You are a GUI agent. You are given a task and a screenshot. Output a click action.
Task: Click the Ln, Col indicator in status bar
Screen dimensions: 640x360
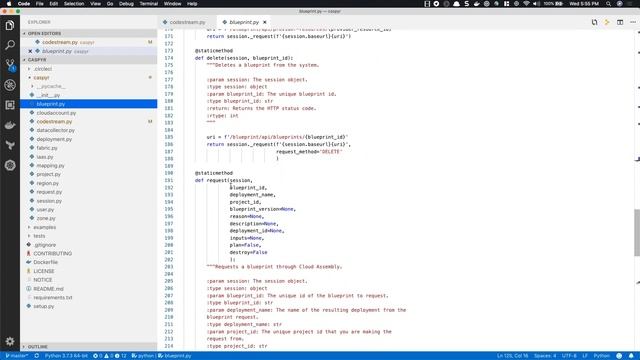512,356
